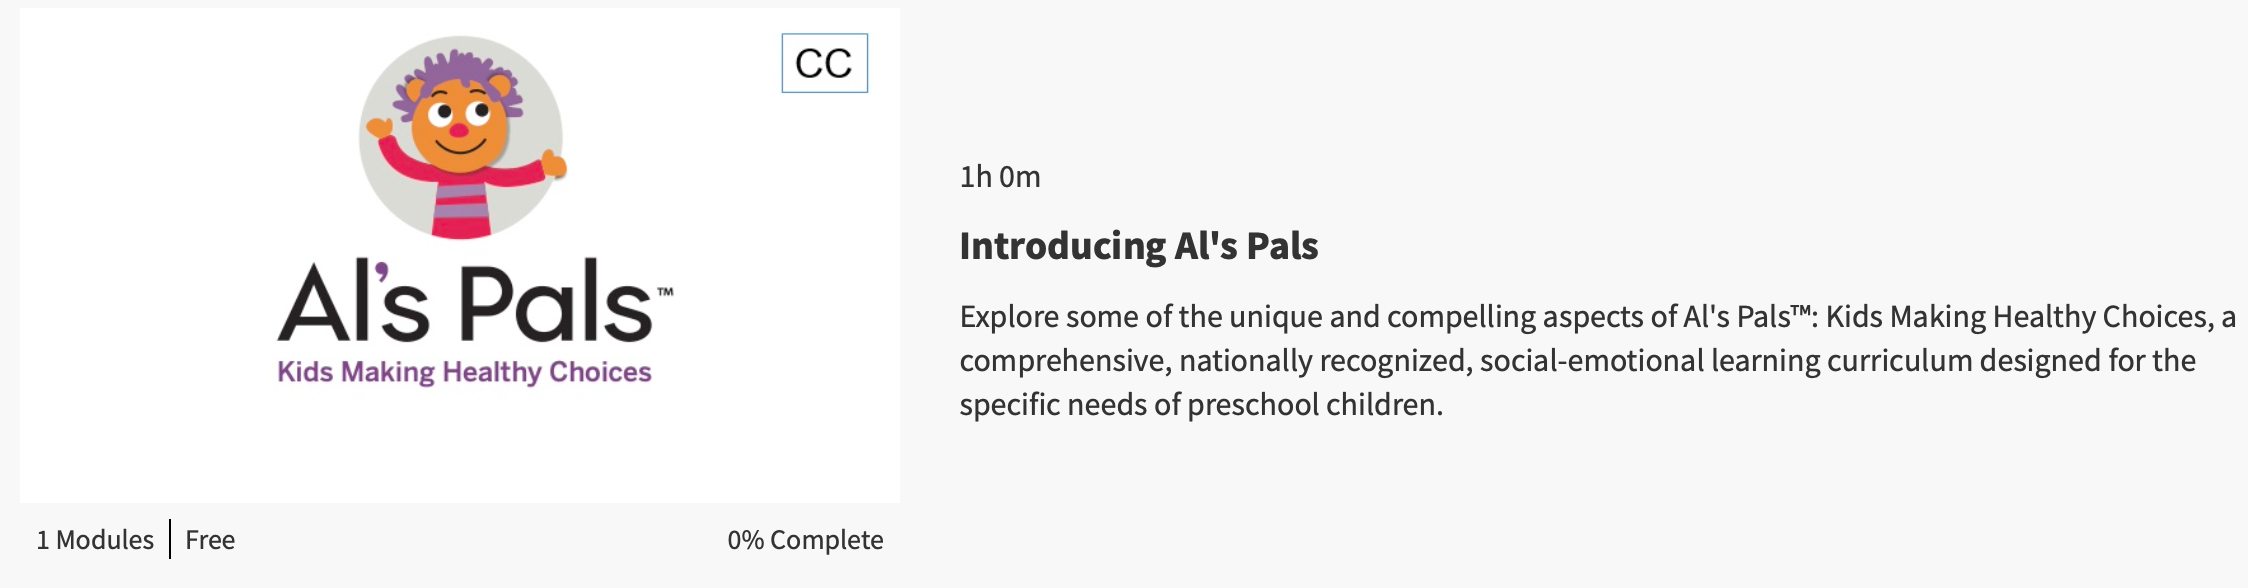The height and width of the screenshot is (588, 2248).
Task: Click the 0% Complete progress indicator
Action: pos(805,540)
